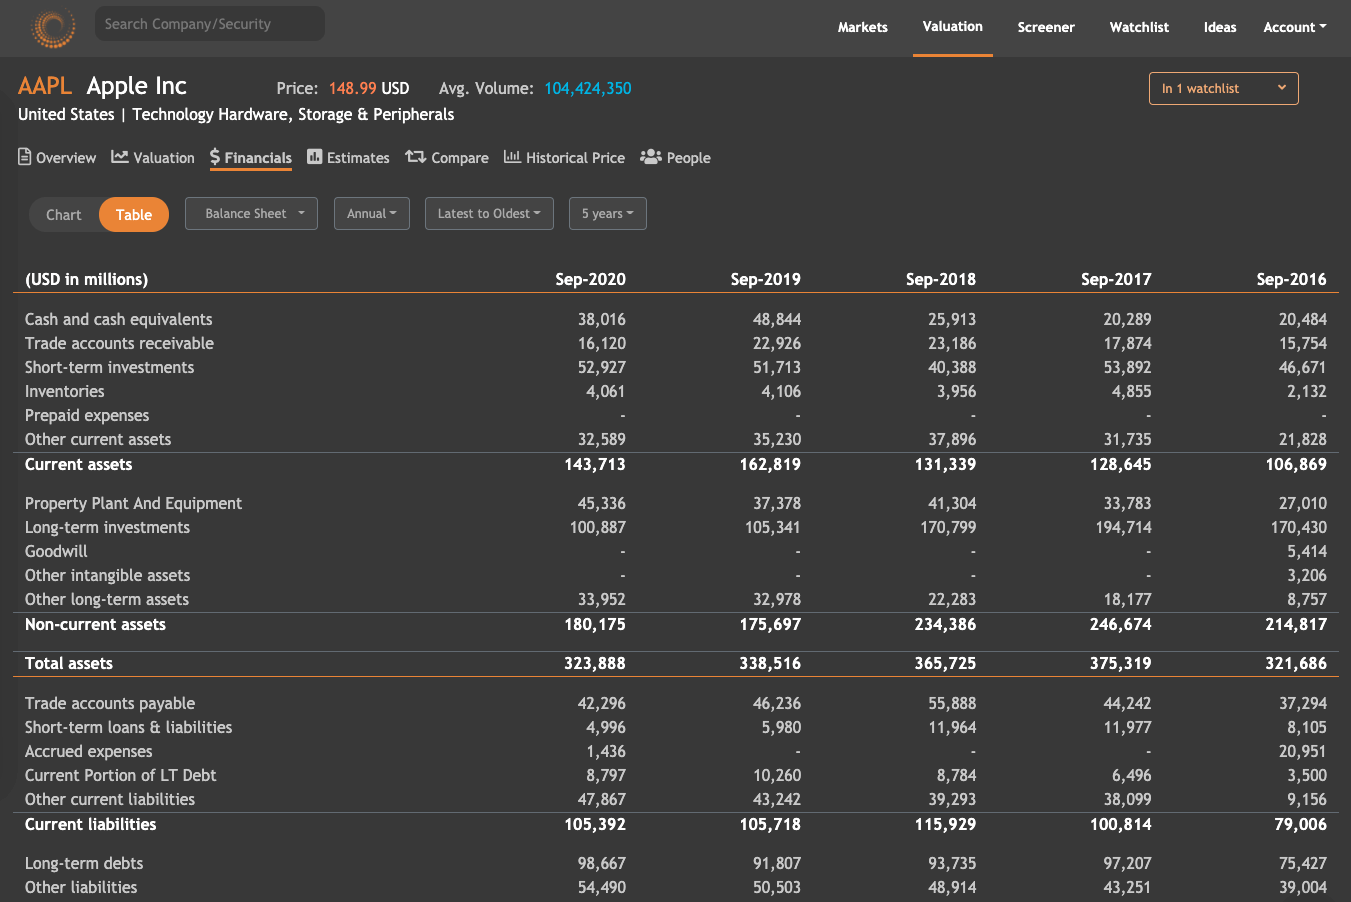Open the 5 years range dropdown
Viewport: 1351px width, 902px height.
click(608, 213)
